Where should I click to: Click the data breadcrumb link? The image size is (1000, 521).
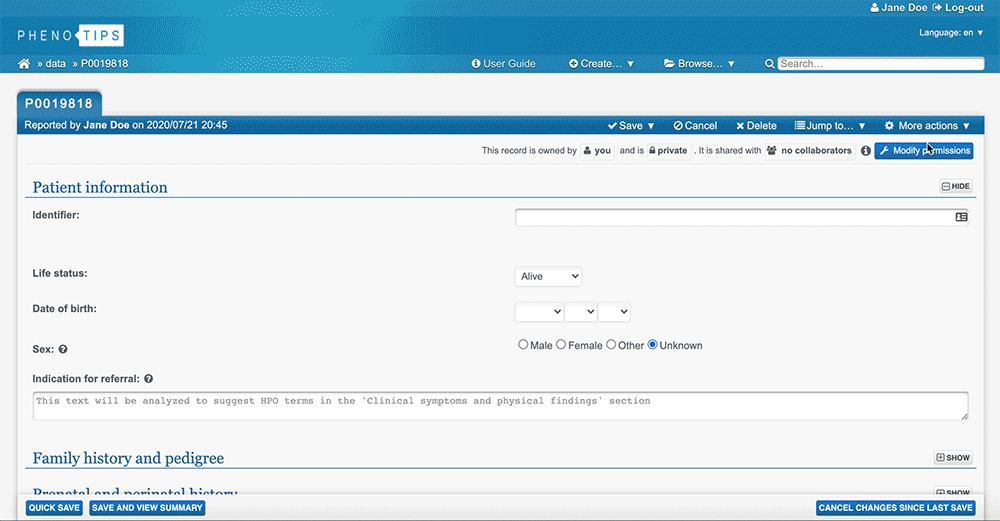[55, 64]
